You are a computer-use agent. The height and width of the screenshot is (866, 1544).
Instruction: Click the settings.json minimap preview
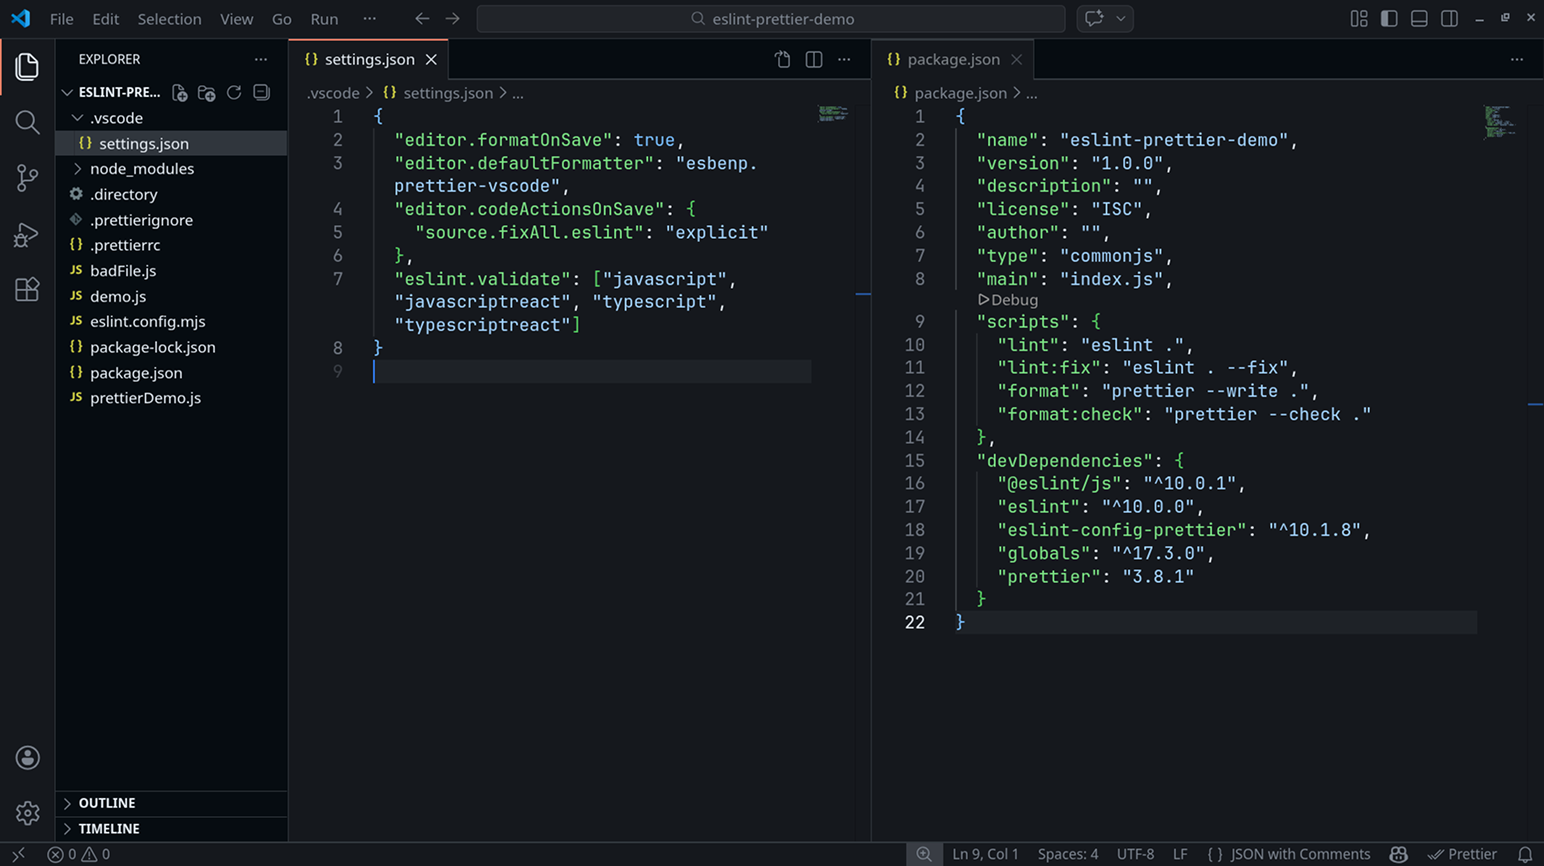[x=832, y=113]
